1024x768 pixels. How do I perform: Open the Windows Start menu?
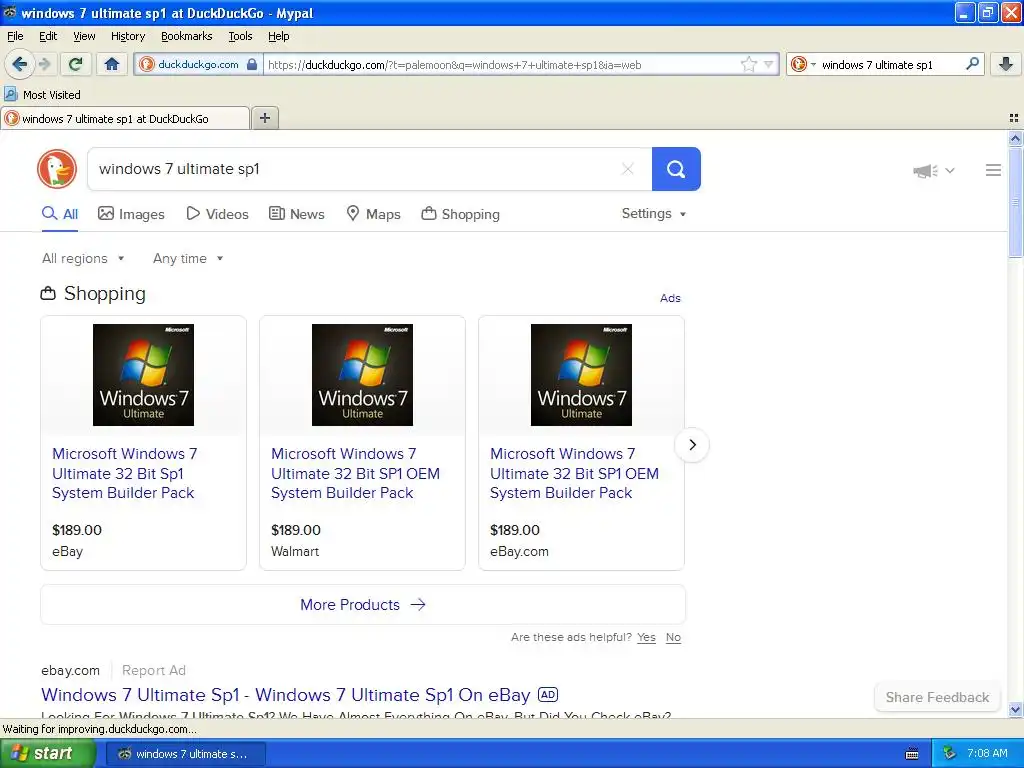(48, 754)
